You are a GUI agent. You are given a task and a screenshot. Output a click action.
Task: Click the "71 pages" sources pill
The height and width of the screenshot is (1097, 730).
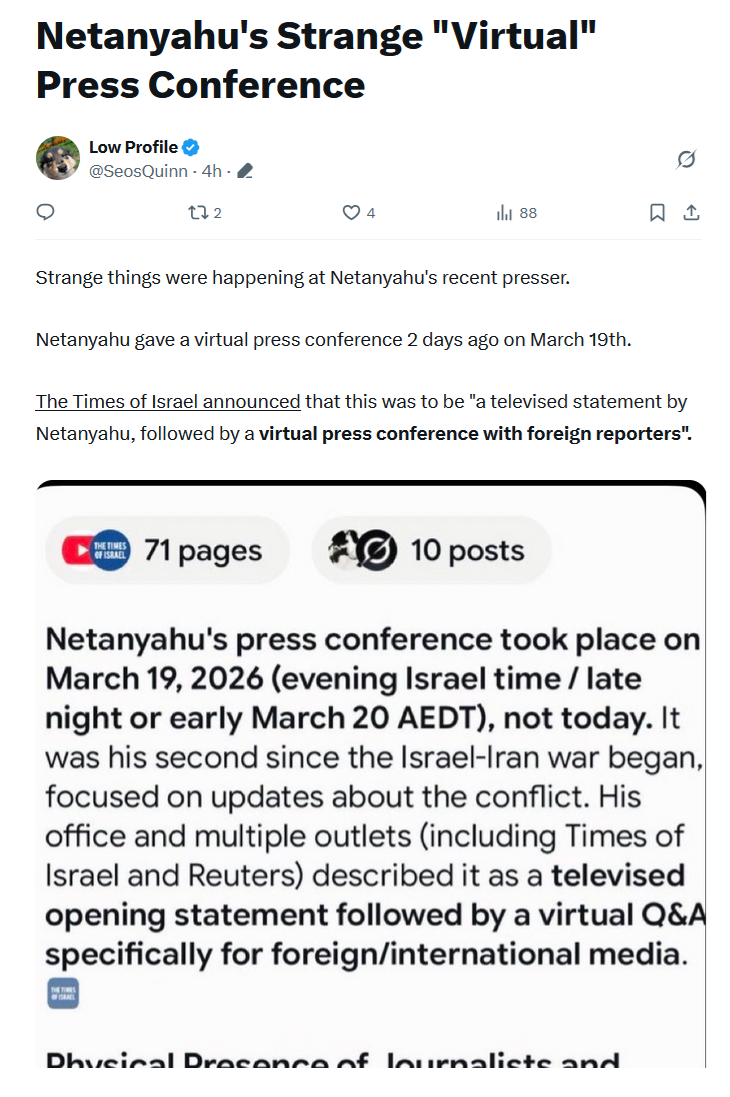tap(167, 550)
